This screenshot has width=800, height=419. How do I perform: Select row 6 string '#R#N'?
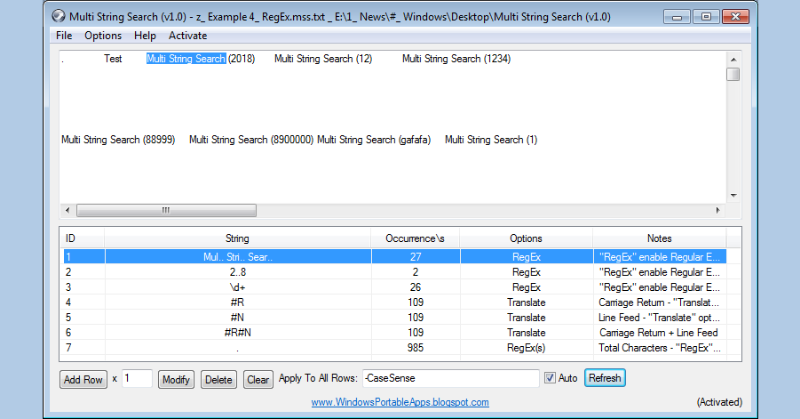point(238,333)
